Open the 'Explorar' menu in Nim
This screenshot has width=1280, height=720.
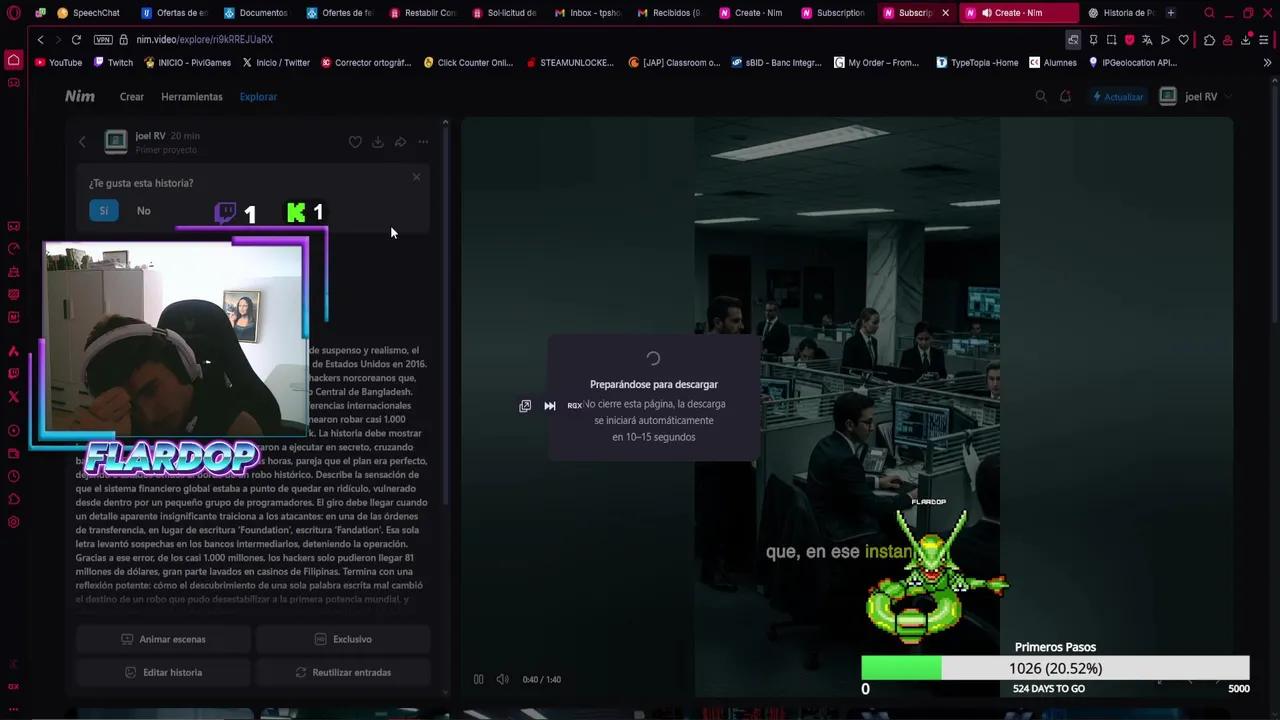click(x=258, y=97)
